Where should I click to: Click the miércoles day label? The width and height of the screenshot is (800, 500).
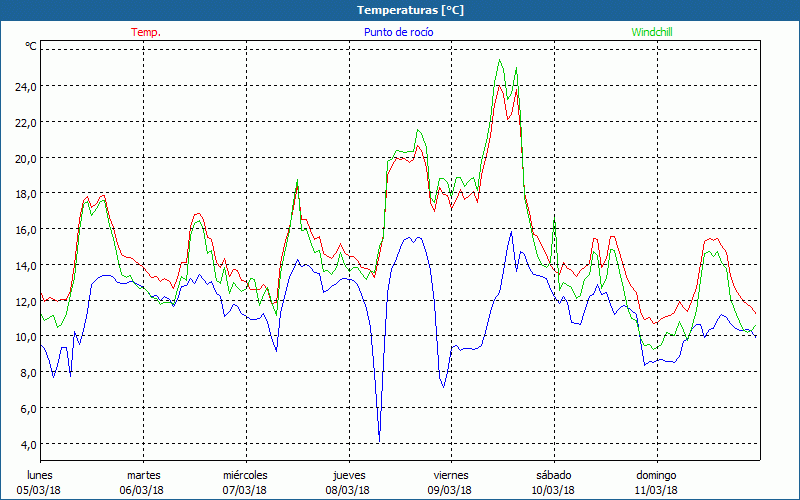pos(245,475)
